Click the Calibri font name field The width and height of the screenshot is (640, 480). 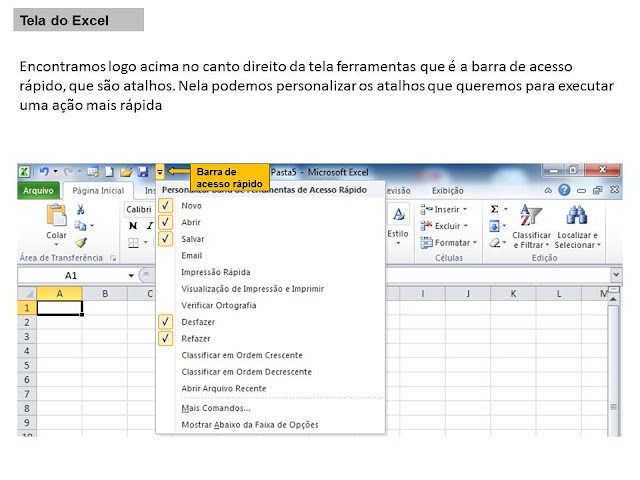tap(139, 209)
